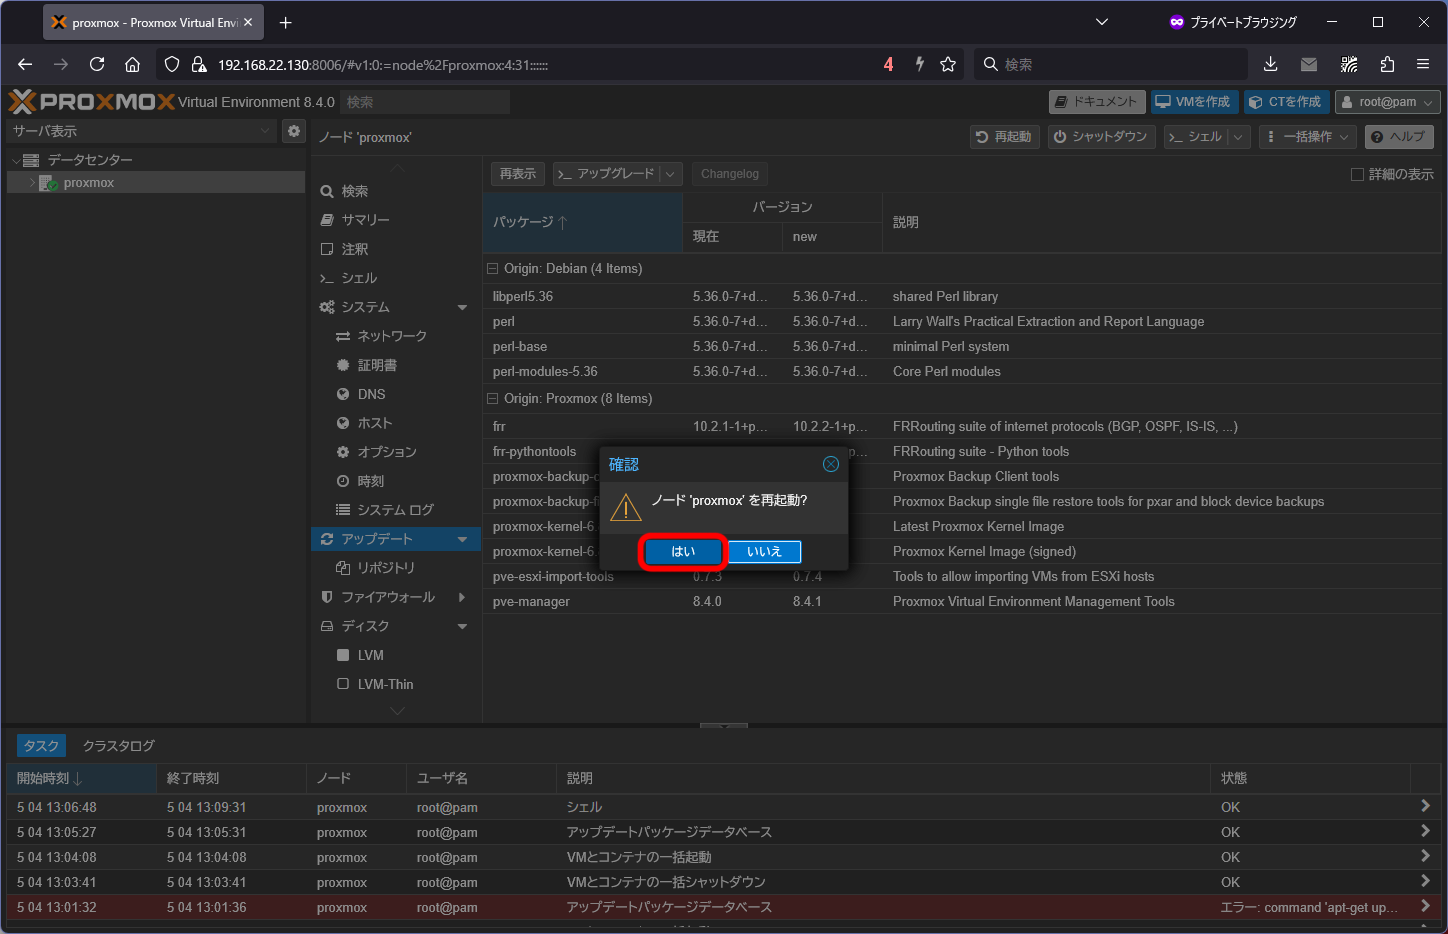Click the ヘルプ button
Image resolution: width=1448 pixels, height=934 pixels.
coord(1399,136)
